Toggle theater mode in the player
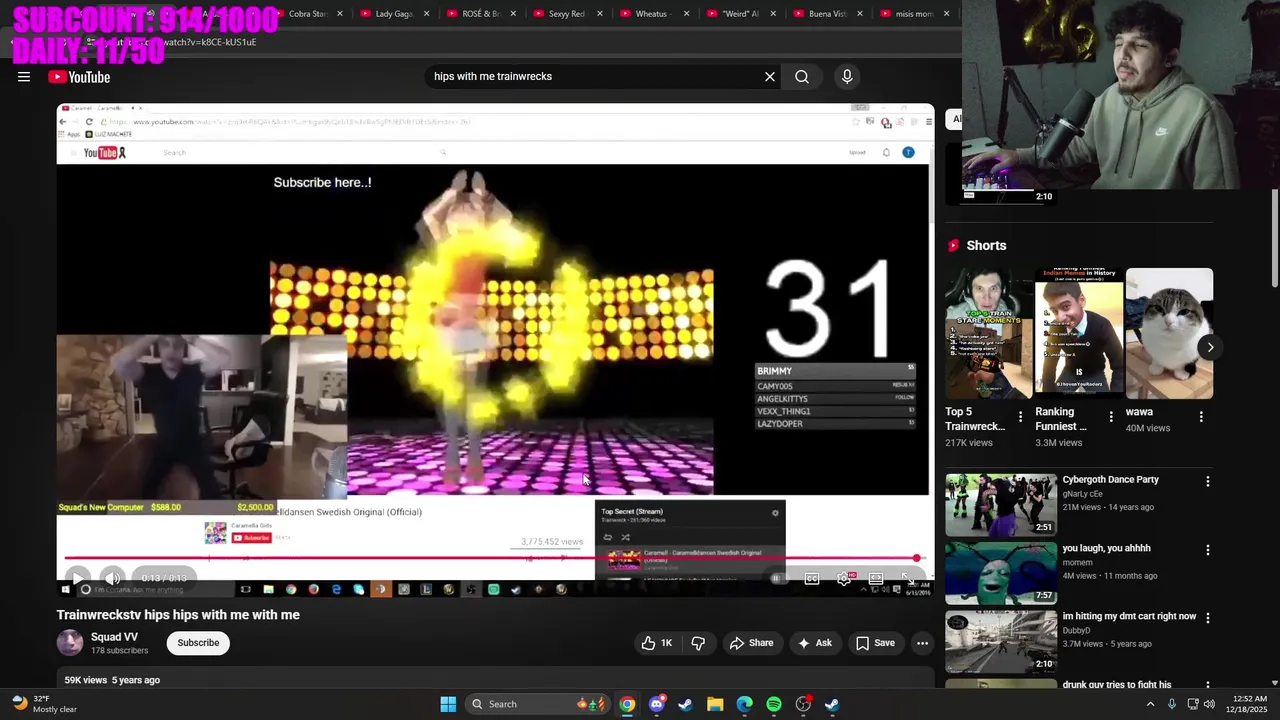This screenshot has height=720, width=1280. coord(876,578)
